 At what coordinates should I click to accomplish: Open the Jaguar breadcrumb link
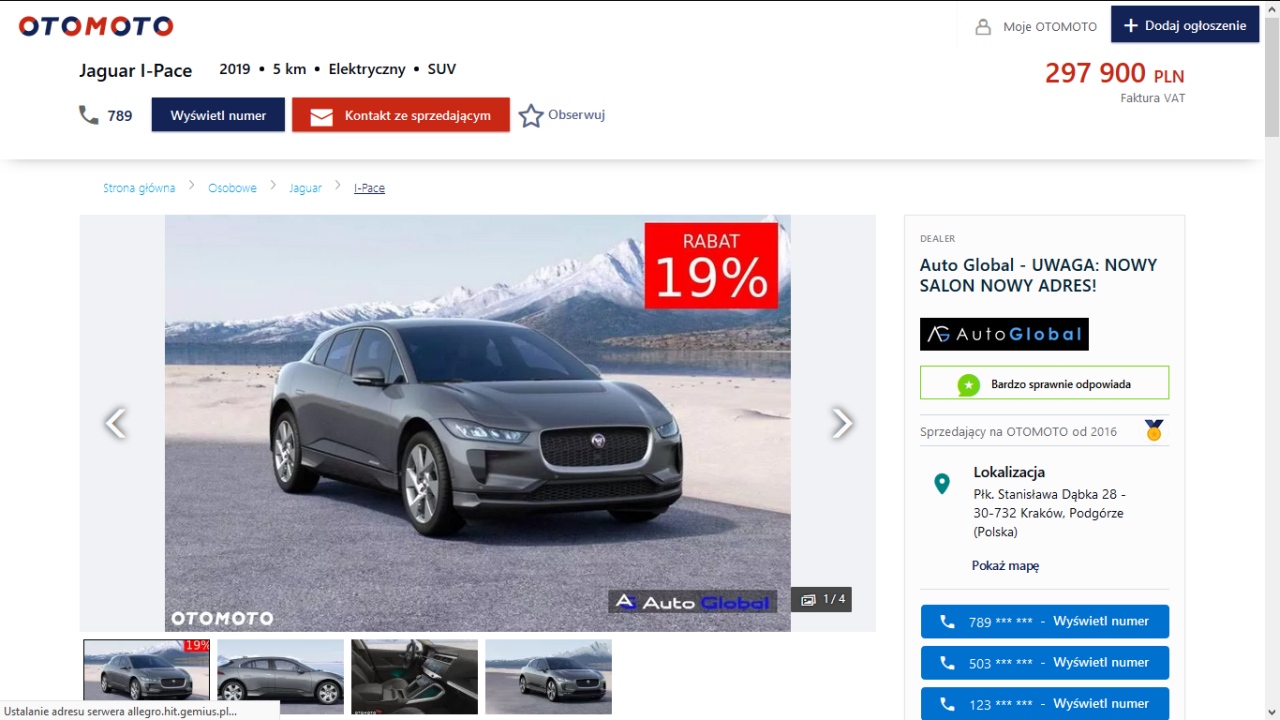305,188
